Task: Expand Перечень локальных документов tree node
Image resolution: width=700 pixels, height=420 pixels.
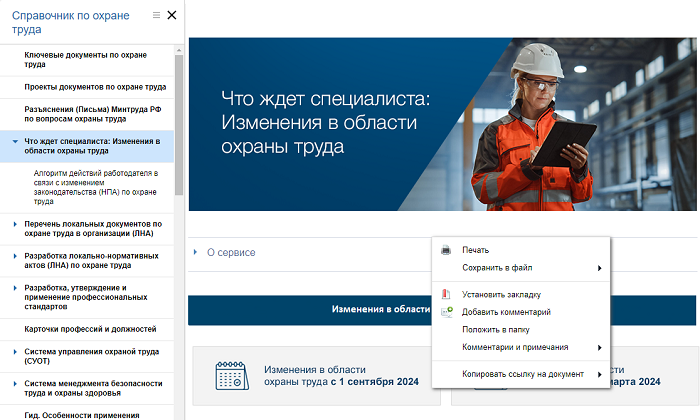Action: (15, 224)
